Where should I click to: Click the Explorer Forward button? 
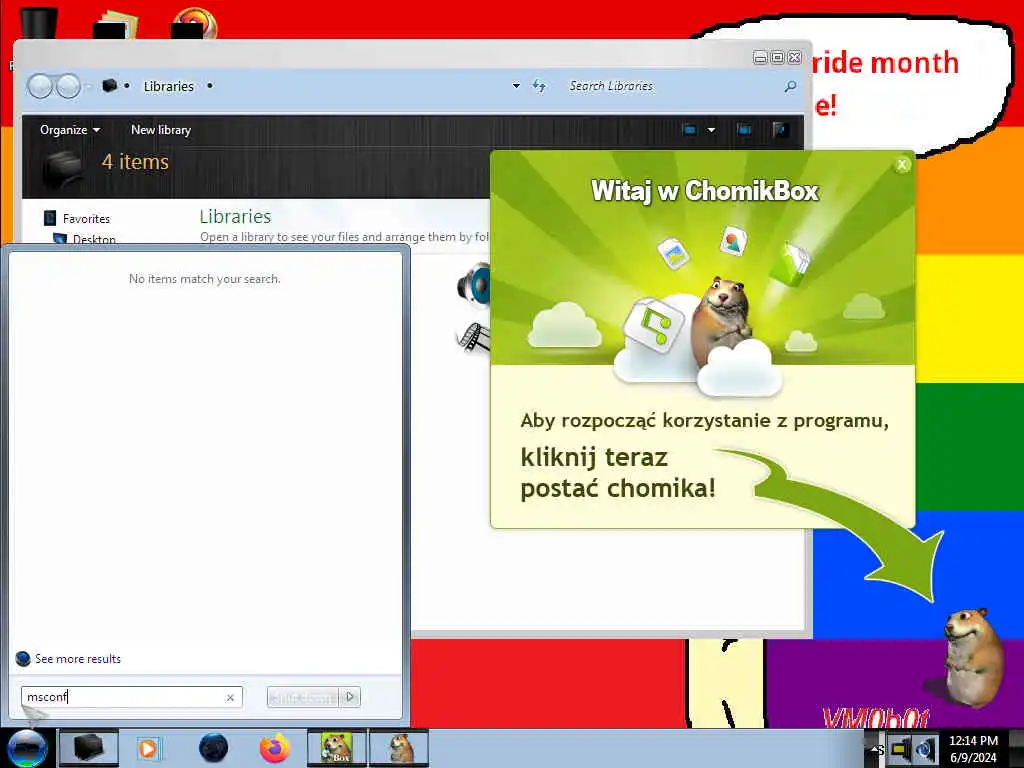click(68, 86)
